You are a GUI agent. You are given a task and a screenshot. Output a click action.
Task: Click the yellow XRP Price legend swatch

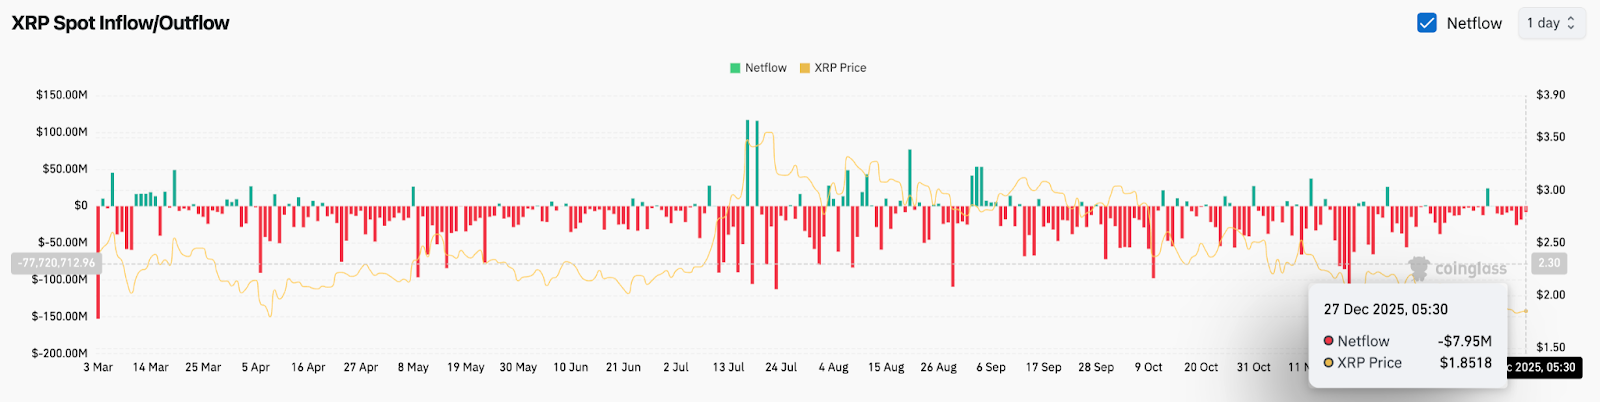[804, 68]
